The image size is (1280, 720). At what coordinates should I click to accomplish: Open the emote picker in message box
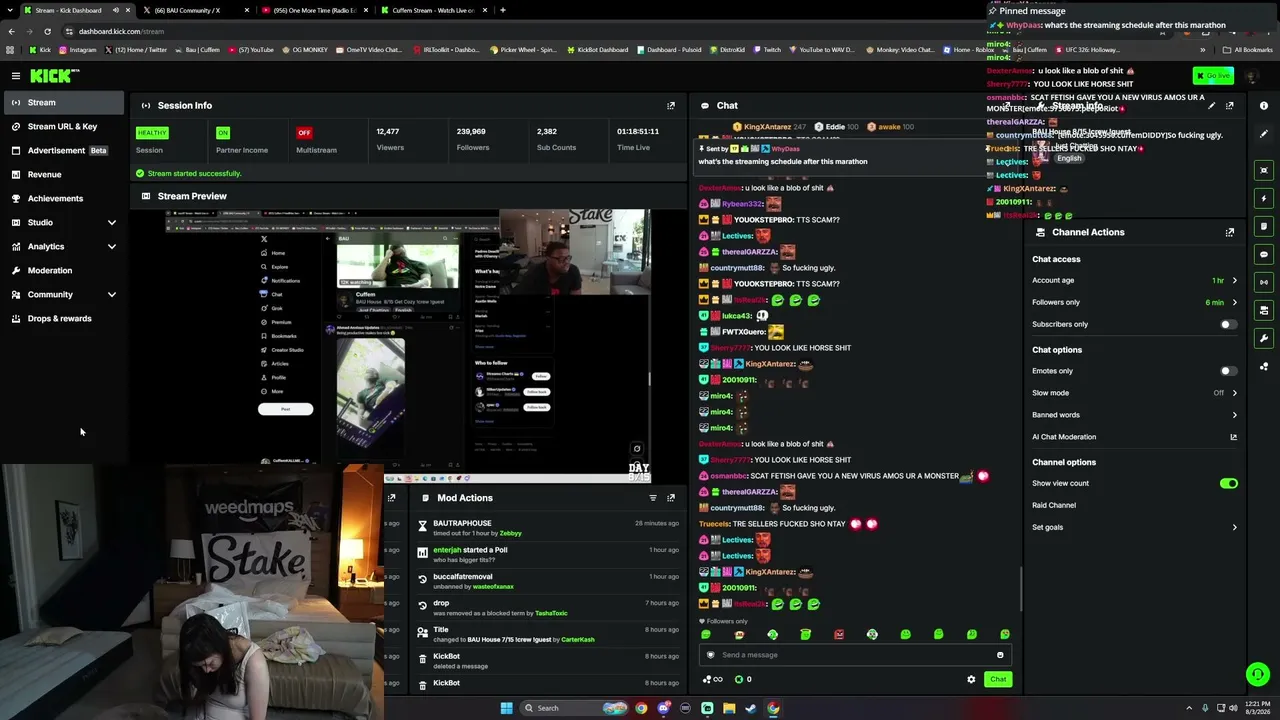(1000, 655)
